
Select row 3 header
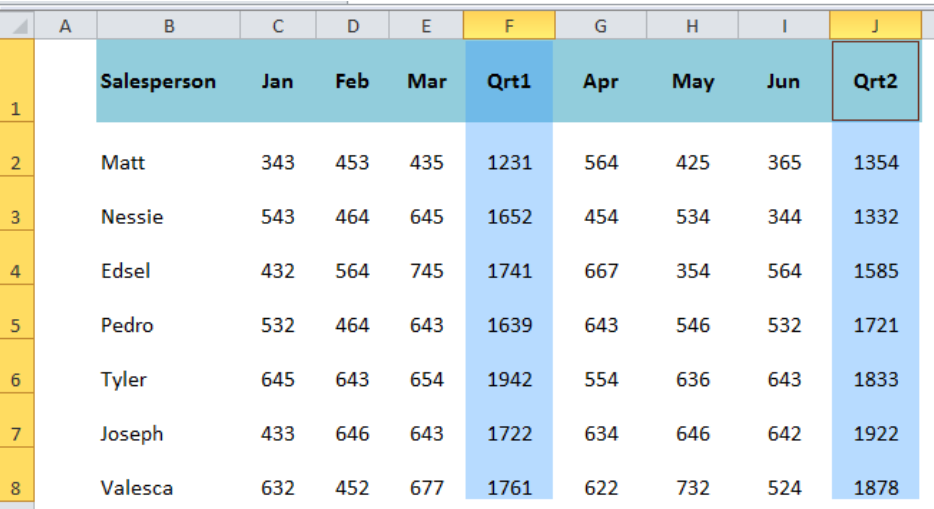pos(17,204)
